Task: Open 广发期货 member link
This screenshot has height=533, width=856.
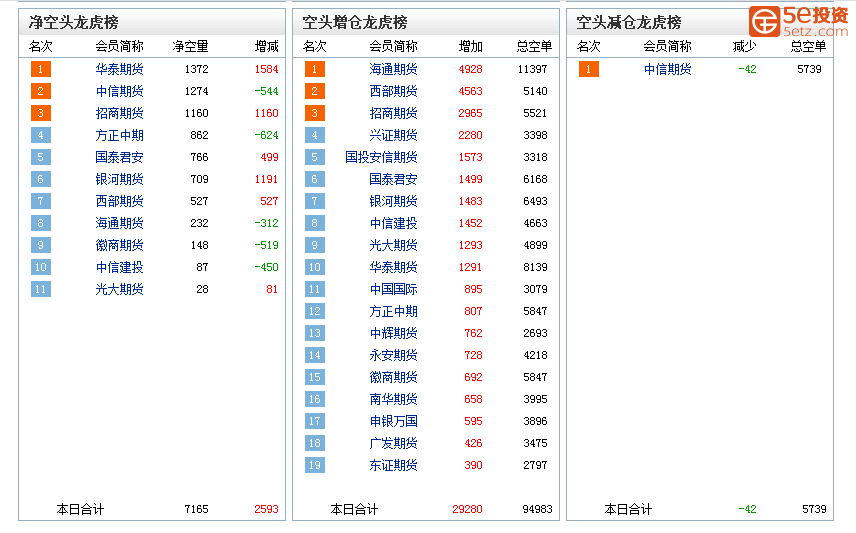Action: 393,443
